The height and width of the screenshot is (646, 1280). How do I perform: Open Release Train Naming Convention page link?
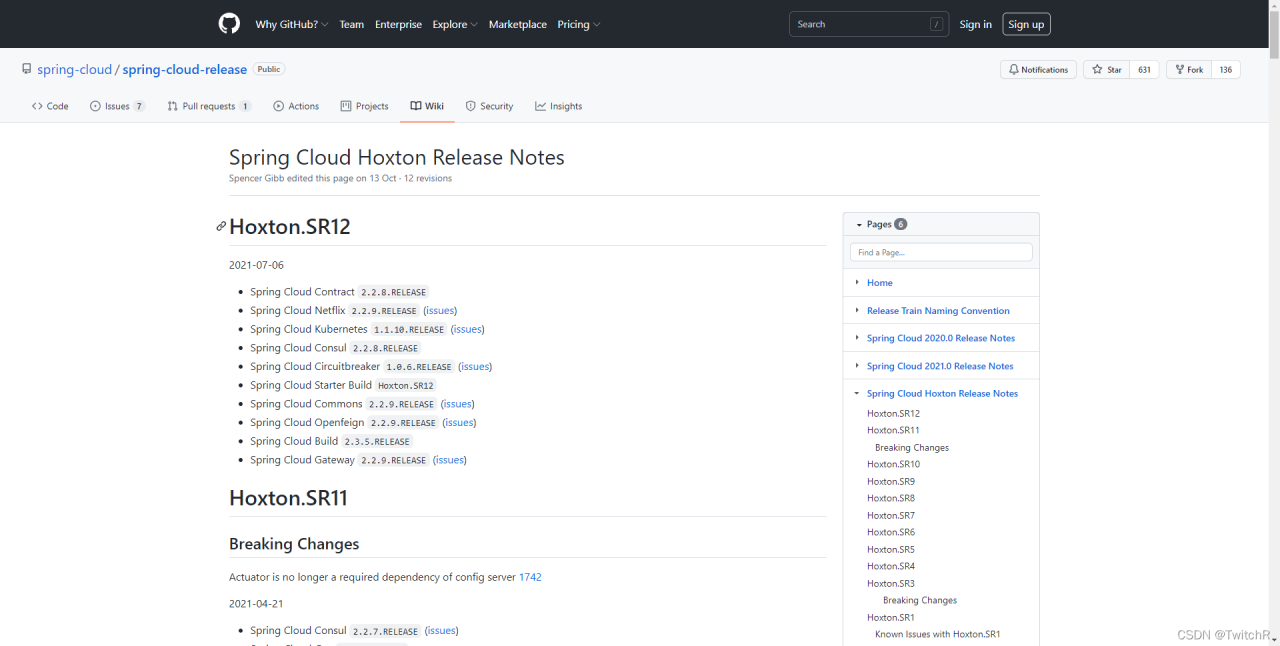[938, 311]
